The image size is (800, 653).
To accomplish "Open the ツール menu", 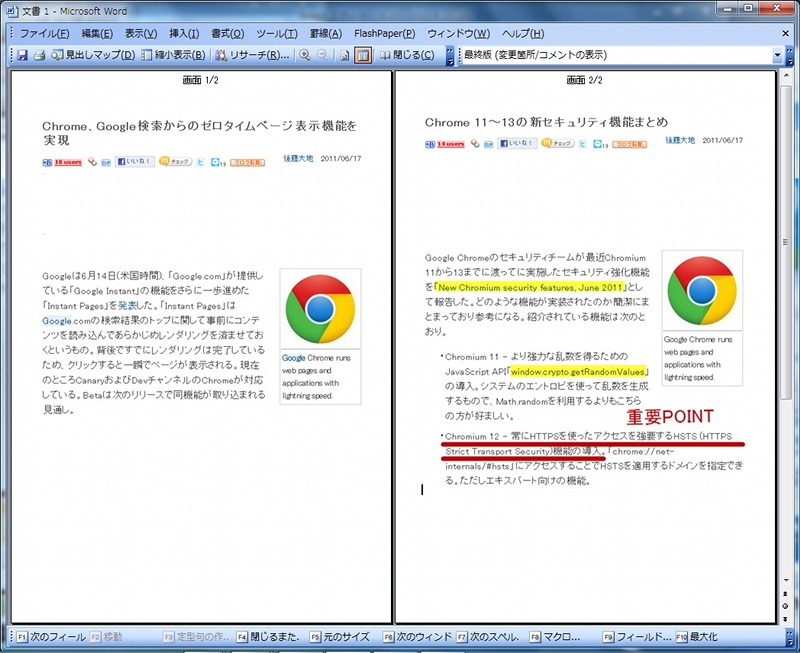I will (x=277, y=34).
